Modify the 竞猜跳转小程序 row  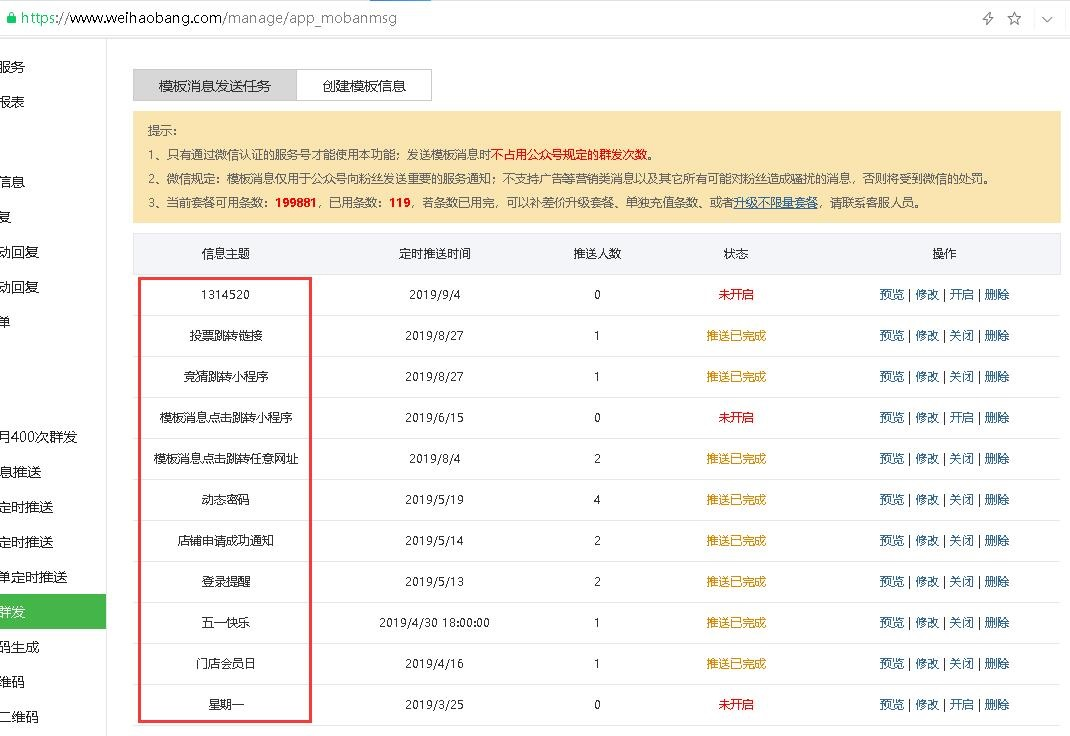click(927, 377)
